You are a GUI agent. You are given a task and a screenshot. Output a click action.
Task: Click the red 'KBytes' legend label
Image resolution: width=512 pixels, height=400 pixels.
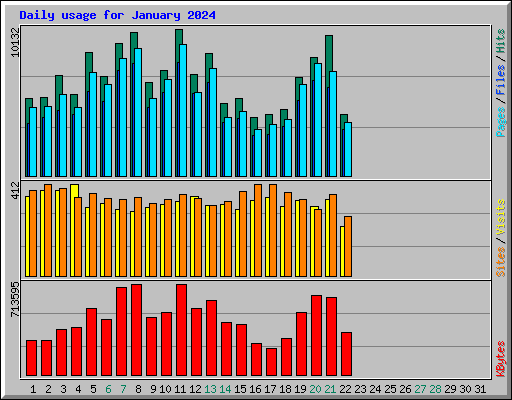tap(501, 359)
